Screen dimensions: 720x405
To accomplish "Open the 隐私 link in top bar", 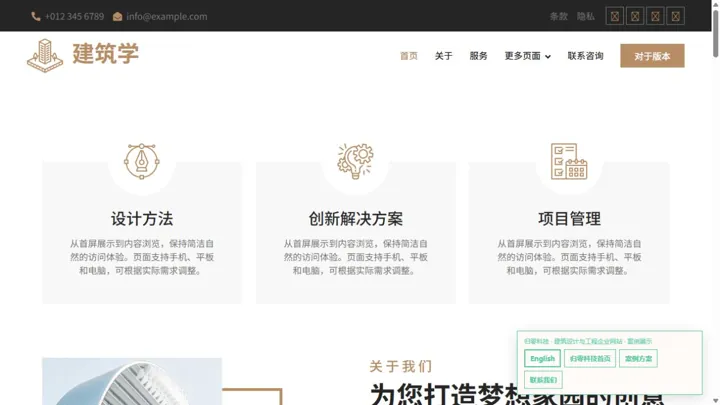I will tap(586, 17).
